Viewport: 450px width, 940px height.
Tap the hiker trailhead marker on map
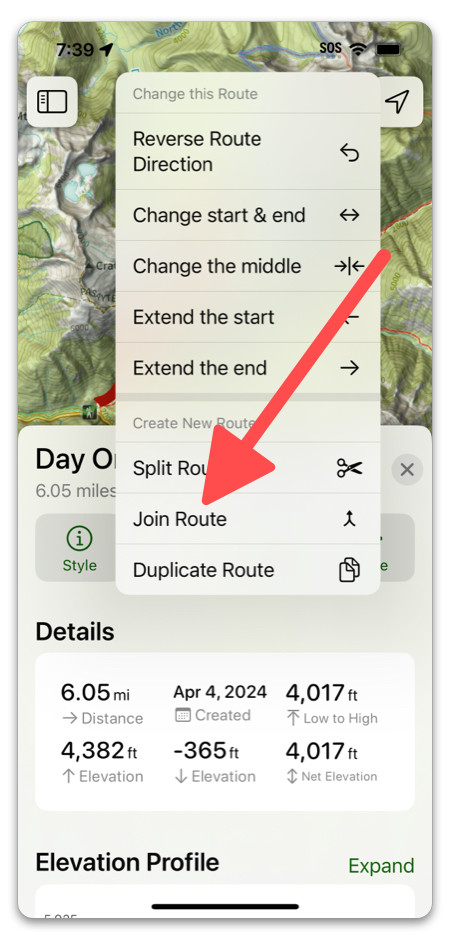88,411
